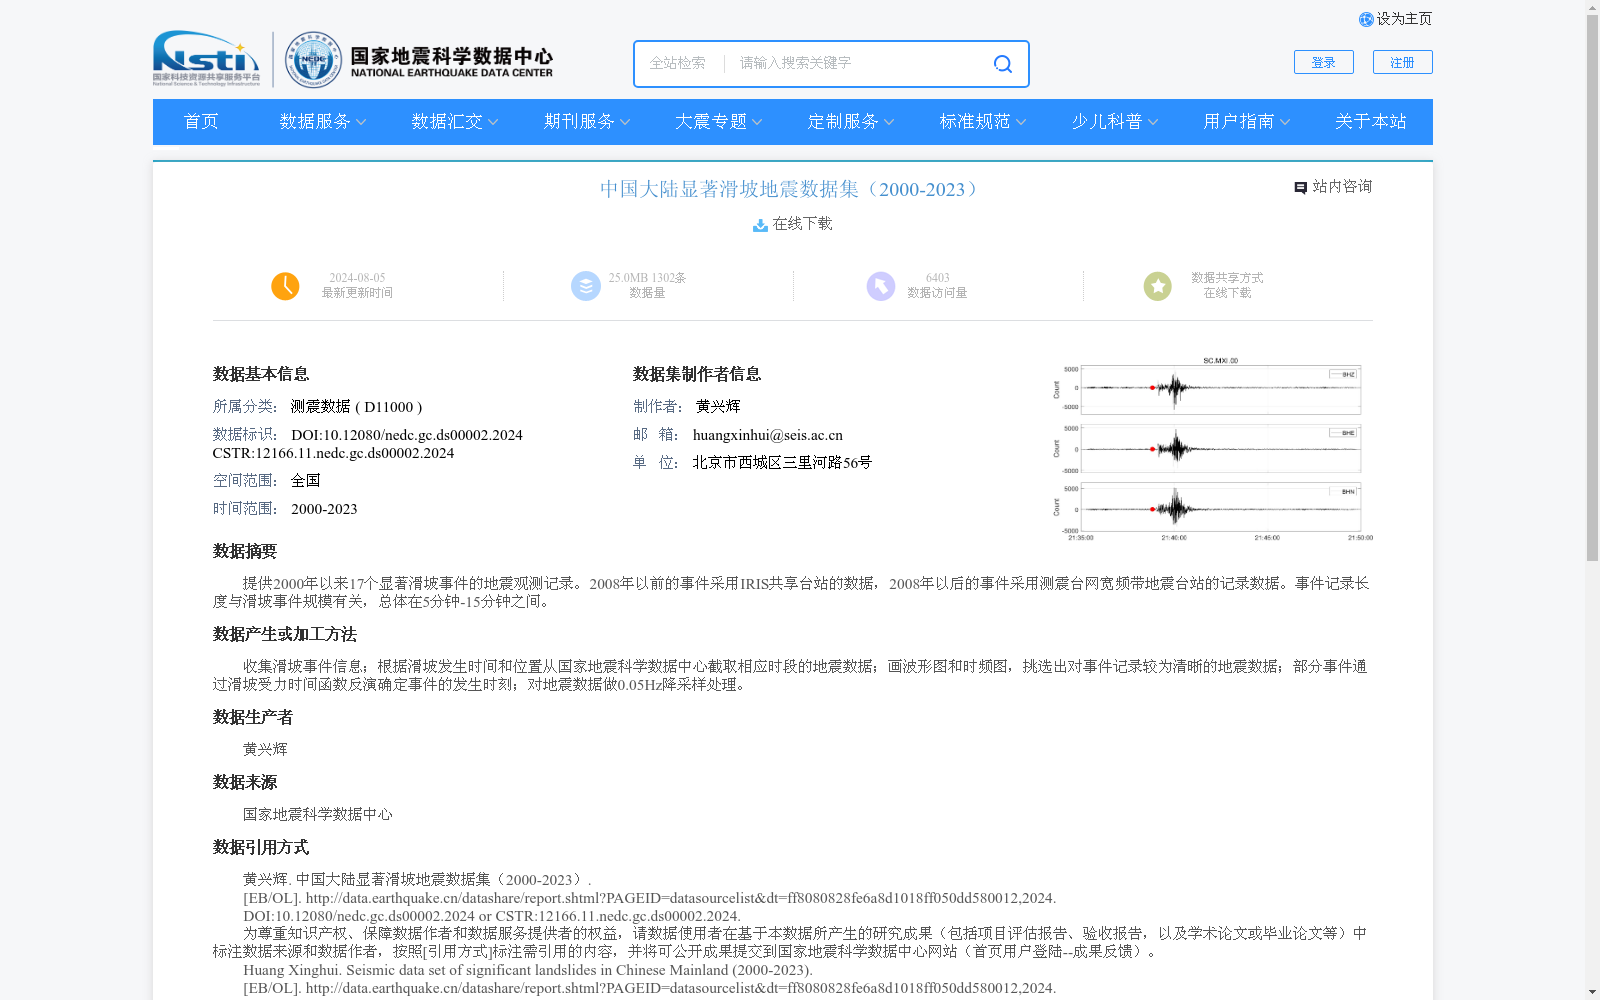Open the 大震专题 navigation item
Screen dimensions: 1600x1000
pos(711,122)
